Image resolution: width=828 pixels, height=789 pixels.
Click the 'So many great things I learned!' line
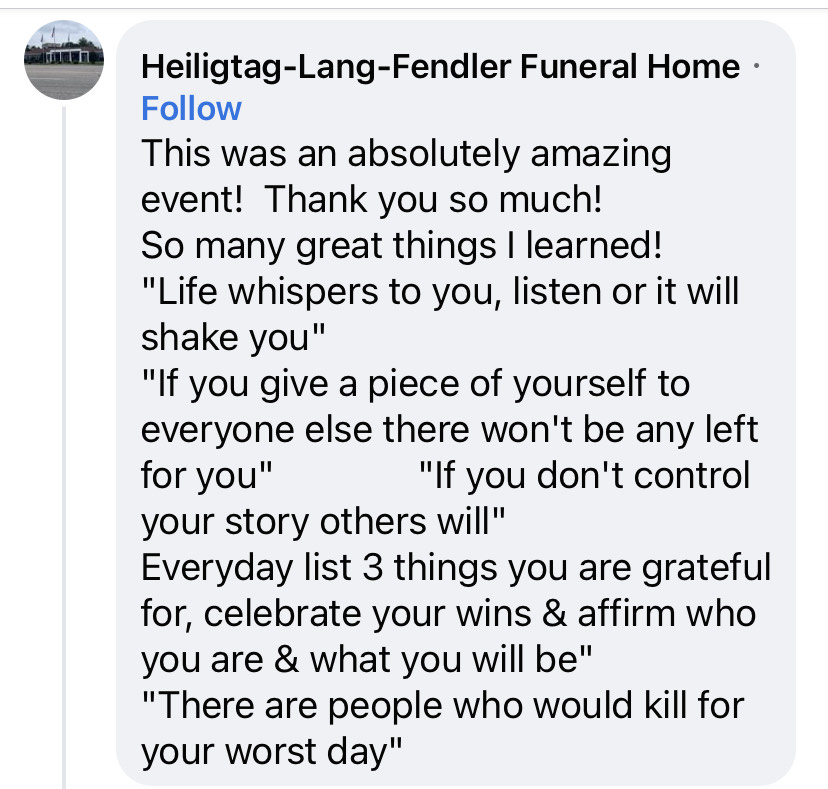pos(401,246)
